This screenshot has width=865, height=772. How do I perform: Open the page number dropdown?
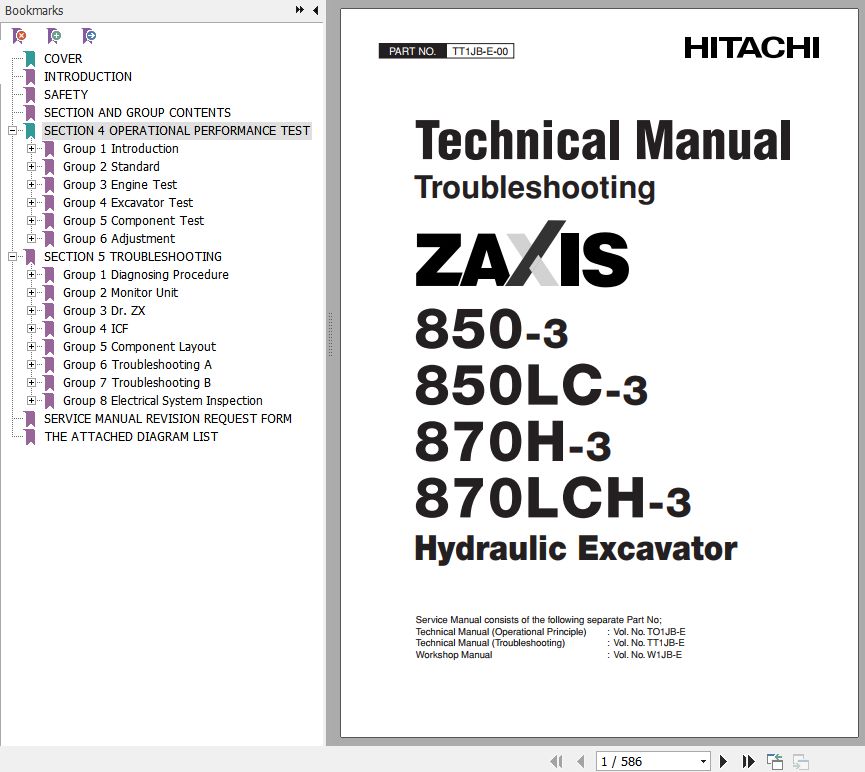pos(703,762)
